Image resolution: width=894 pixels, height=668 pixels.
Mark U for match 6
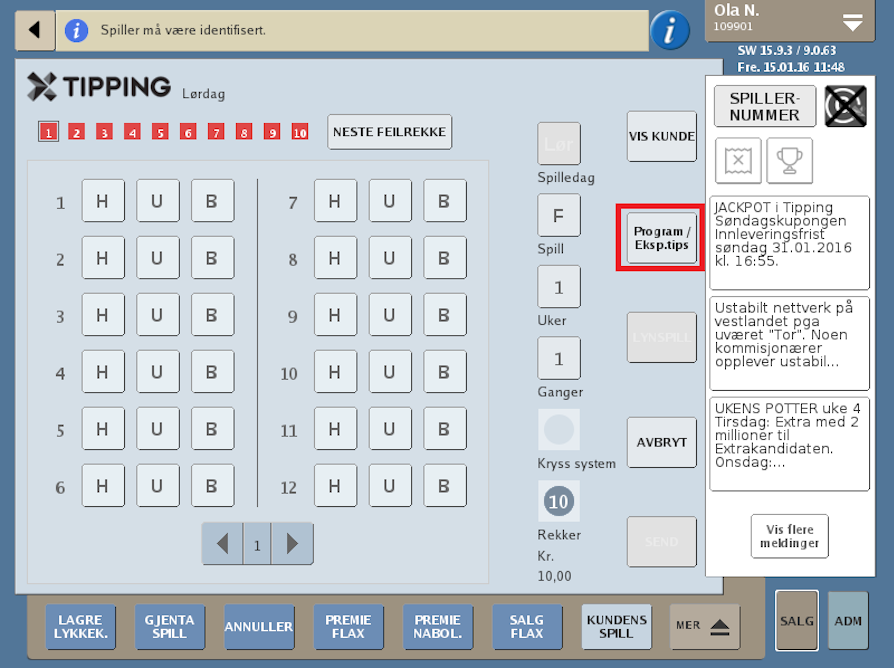point(158,486)
